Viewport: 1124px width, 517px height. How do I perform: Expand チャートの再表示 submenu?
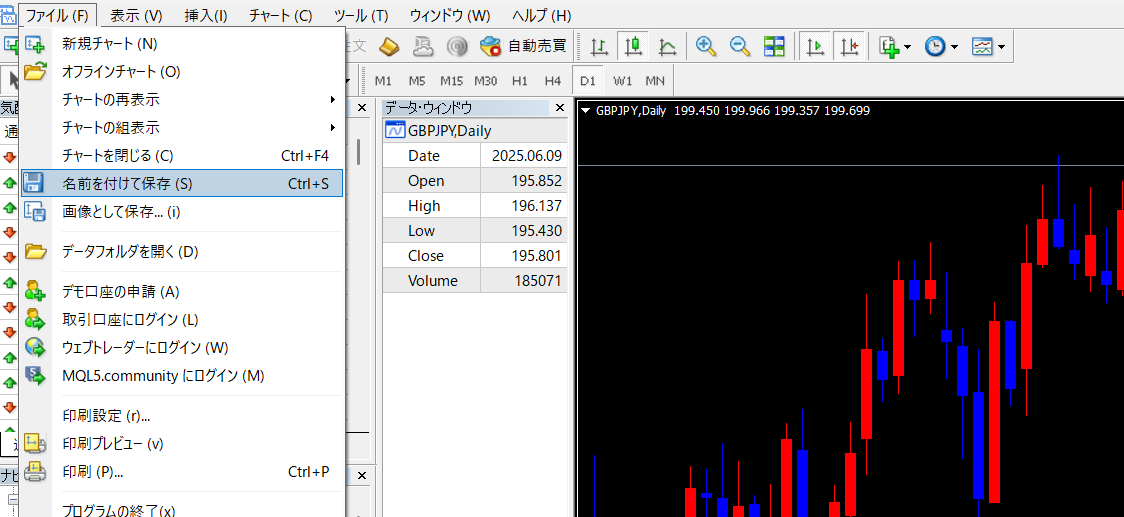point(182,100)
